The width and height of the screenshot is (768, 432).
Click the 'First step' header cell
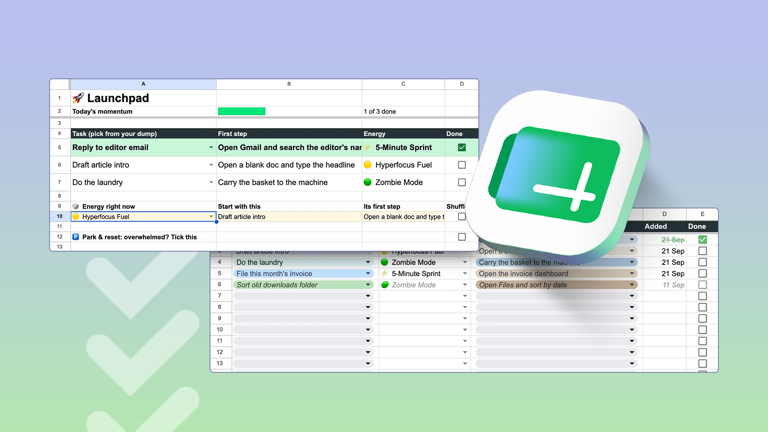(289, 134)
